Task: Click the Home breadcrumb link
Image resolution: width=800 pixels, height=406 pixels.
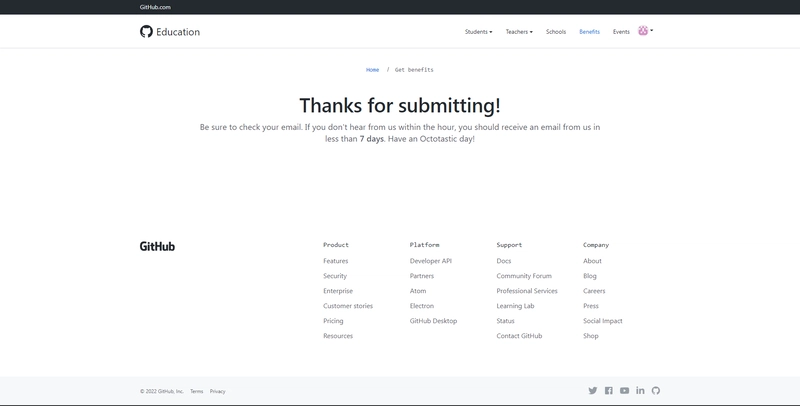Action: (372, 70)
